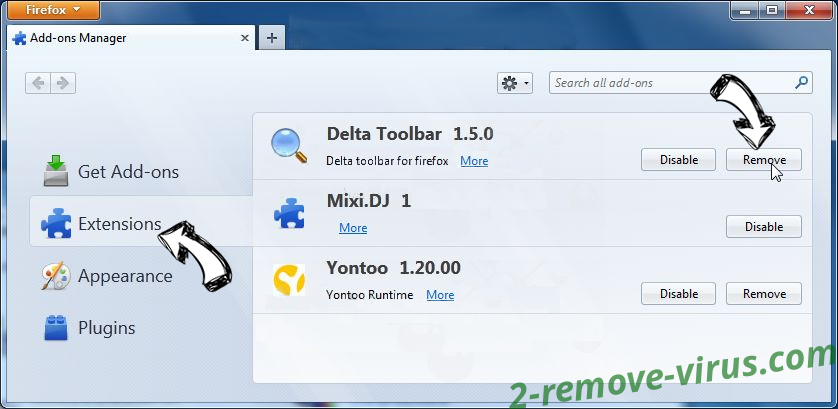
Task: Click Delta toolbar for firefox description
Action: pyautogui.click(x=387, y=161)
